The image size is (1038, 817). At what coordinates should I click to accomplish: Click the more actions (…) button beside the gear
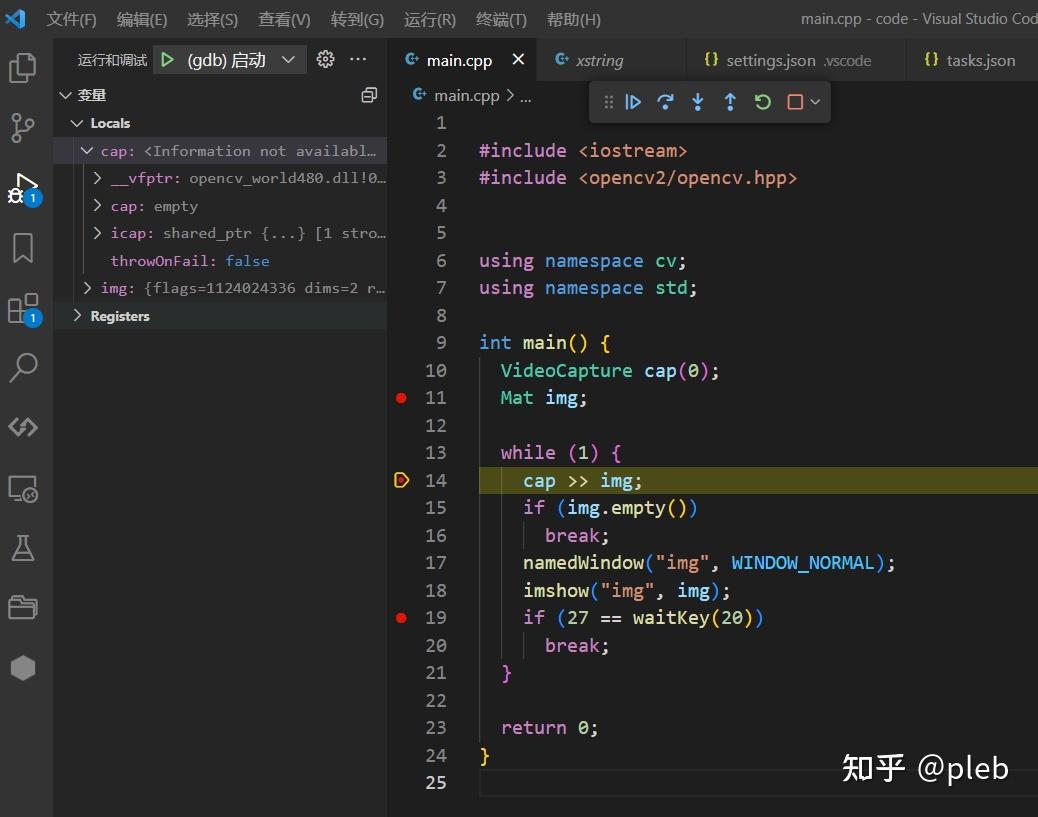coord(358,59)
